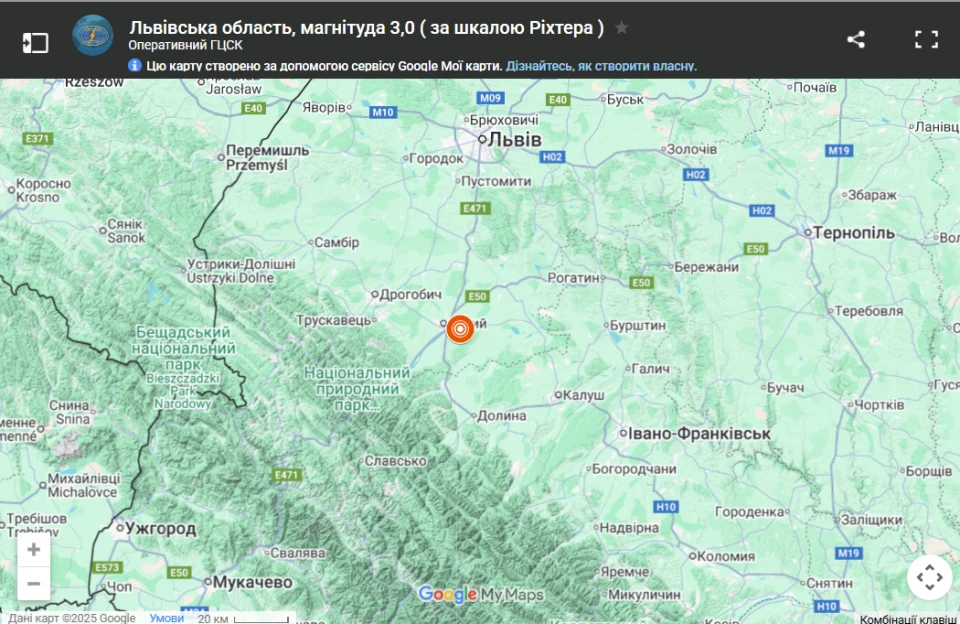Click the 'Снятин' town label
This screenshot has width=960, height=624.
[x=829, y=583]
